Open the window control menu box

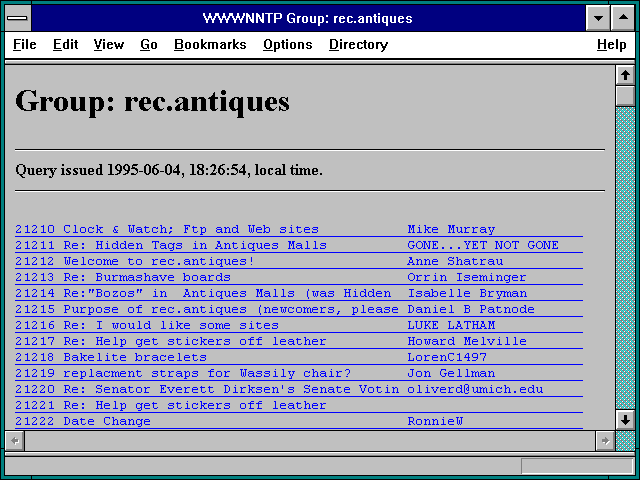coord(18,18)
